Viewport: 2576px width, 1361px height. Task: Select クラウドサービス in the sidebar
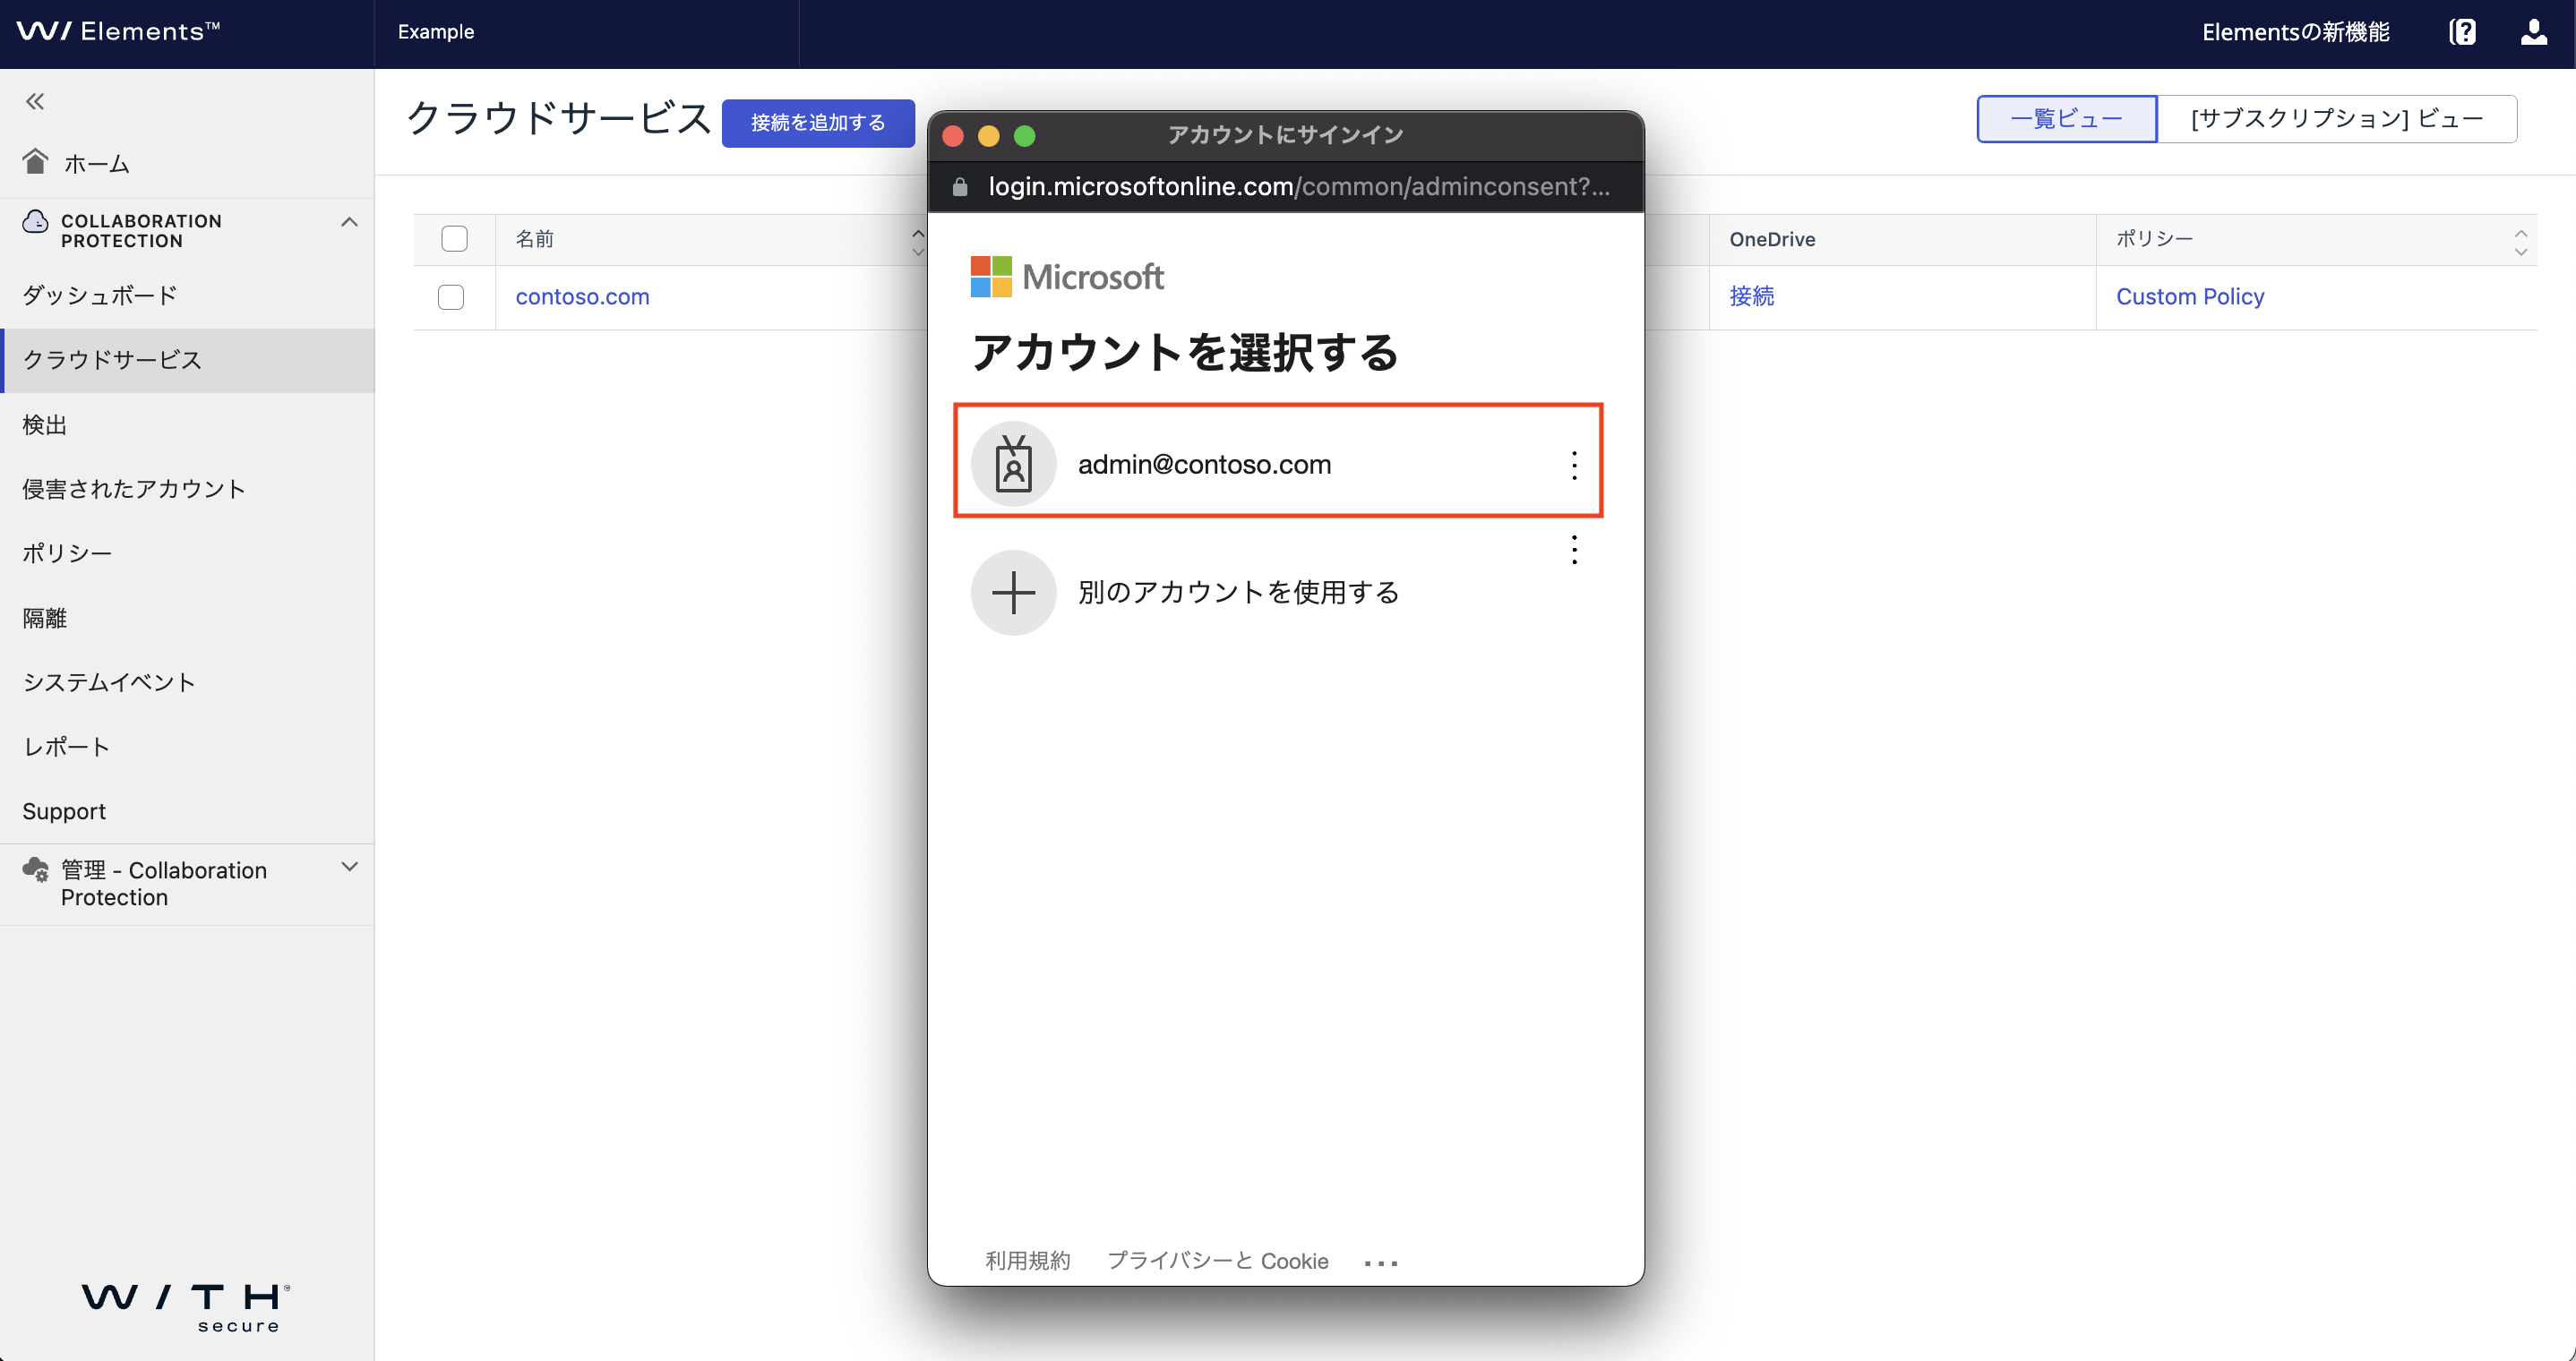pos(188,360)
